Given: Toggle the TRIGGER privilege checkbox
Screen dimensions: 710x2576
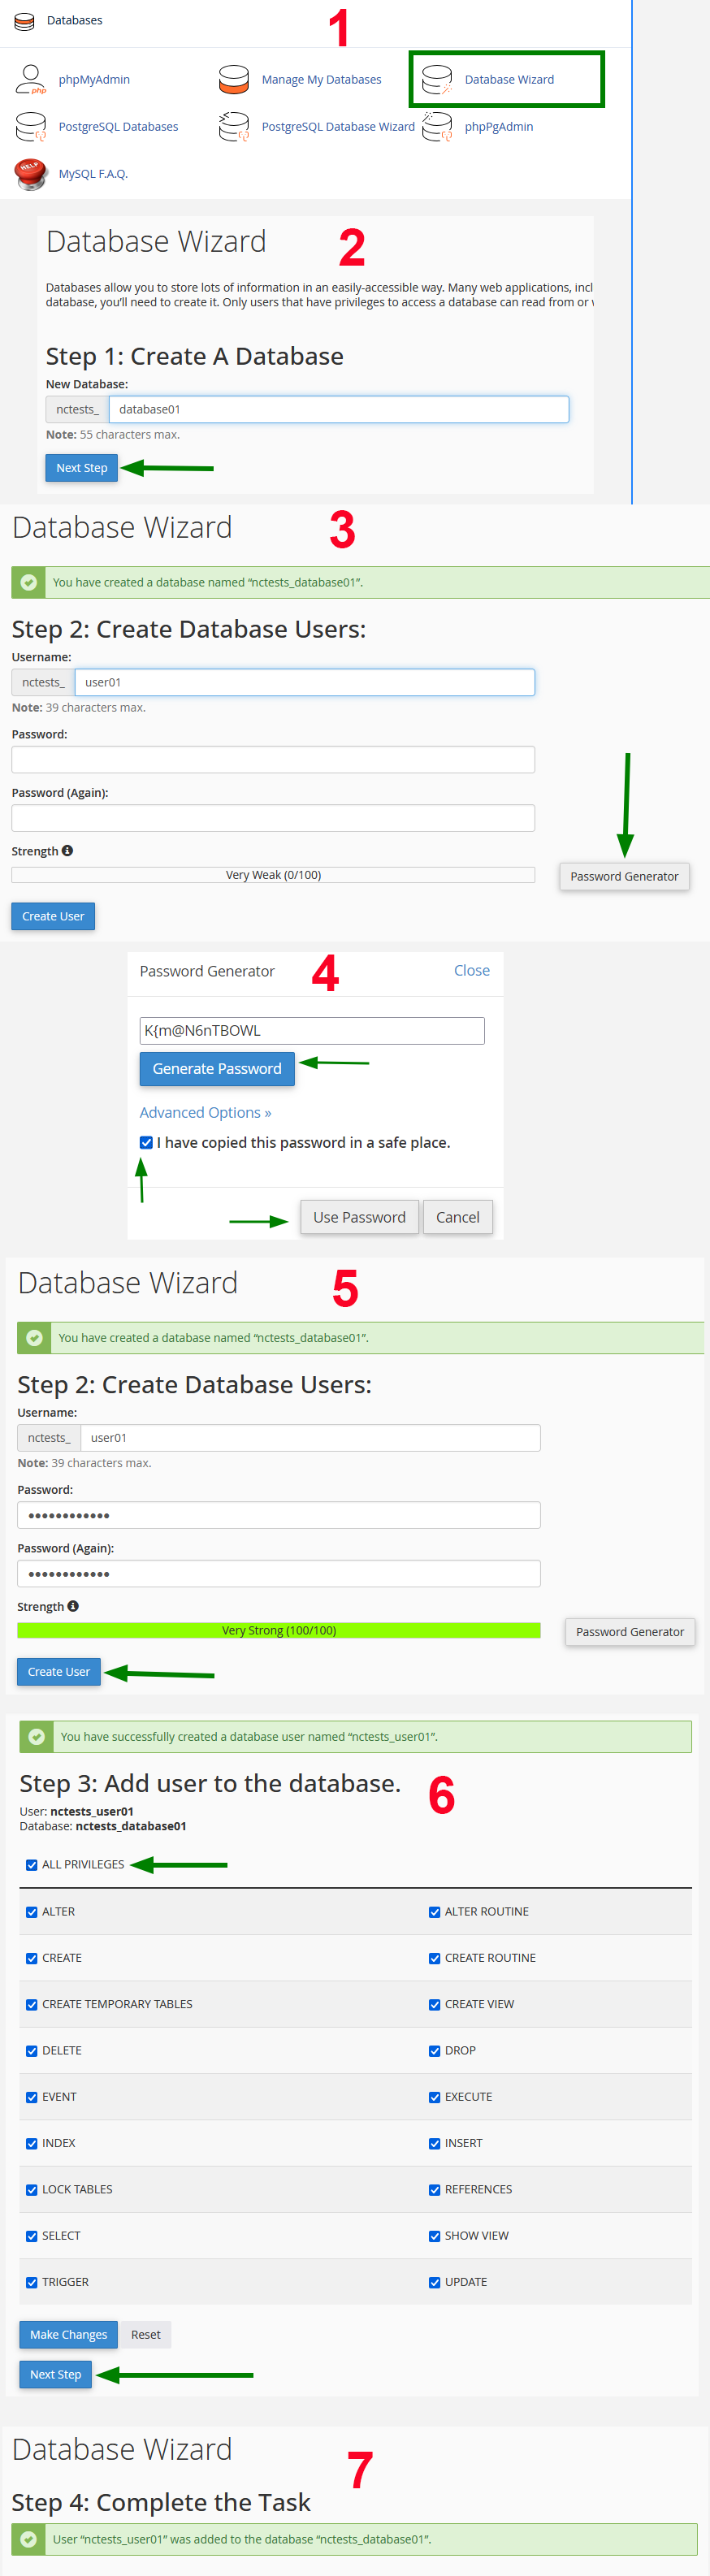Looking at the screenshot, I should [32, 2282].
